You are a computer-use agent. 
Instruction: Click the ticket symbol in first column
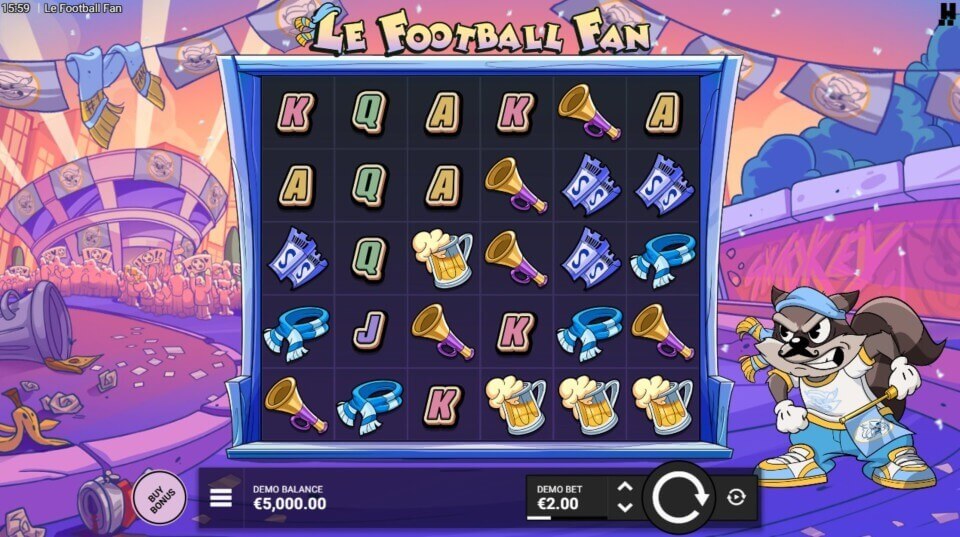[298, 258]
